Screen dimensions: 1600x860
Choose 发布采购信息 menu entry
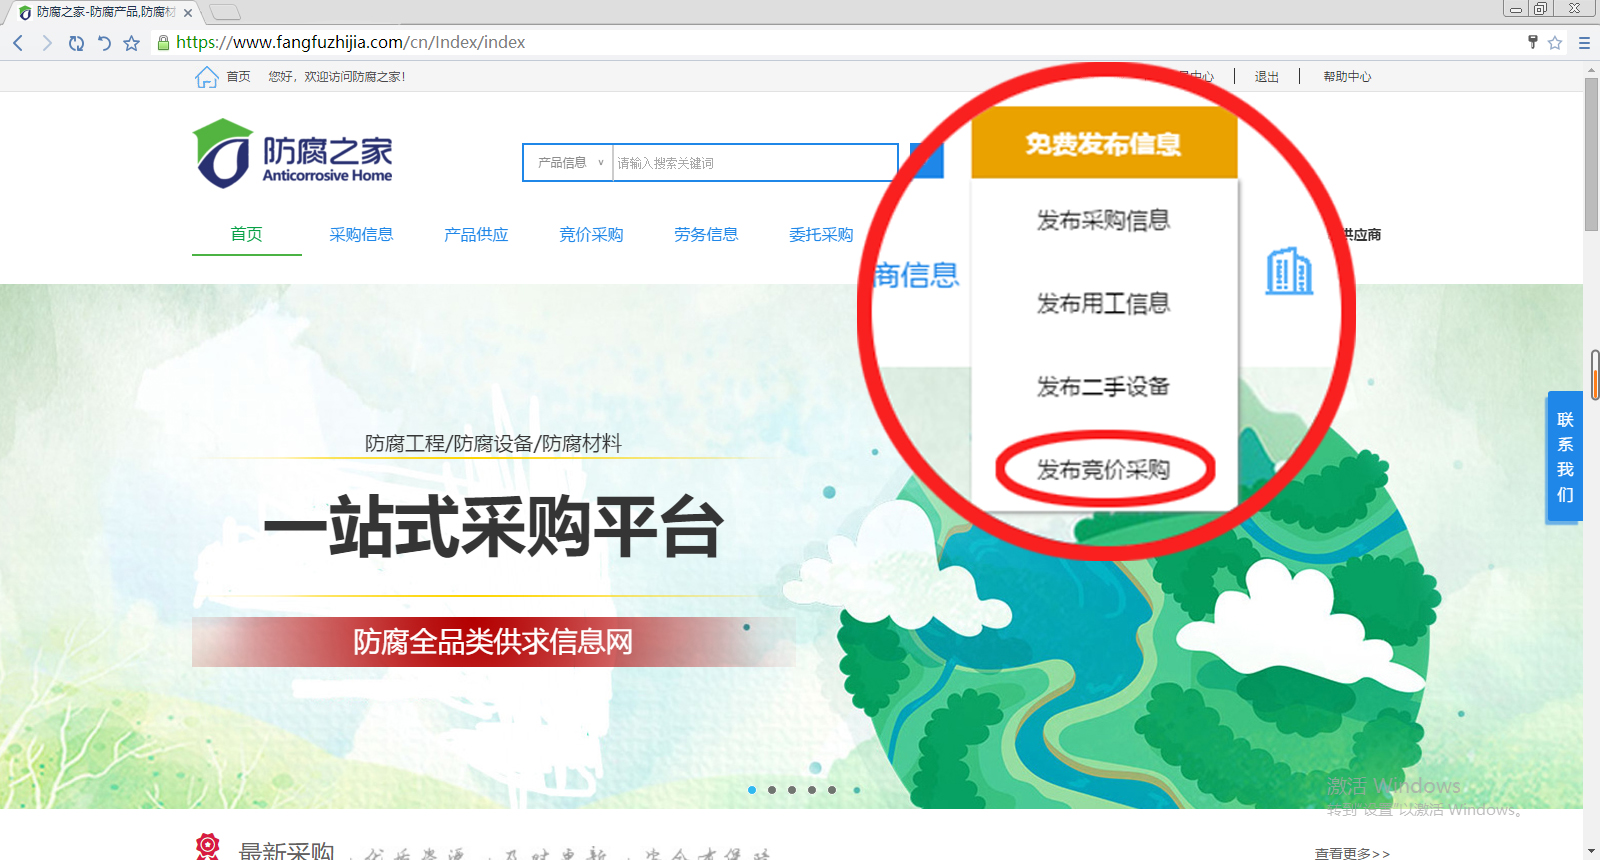point(1103,220)
